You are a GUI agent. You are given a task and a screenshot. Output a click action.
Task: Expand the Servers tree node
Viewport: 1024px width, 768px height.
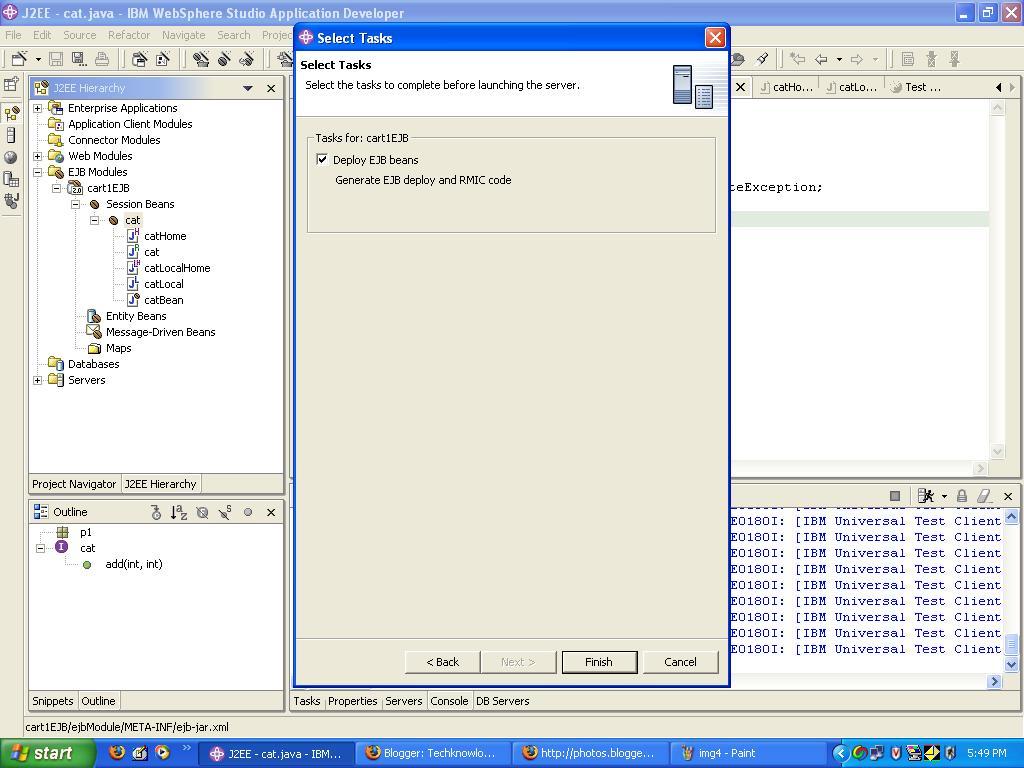[38, 380]
